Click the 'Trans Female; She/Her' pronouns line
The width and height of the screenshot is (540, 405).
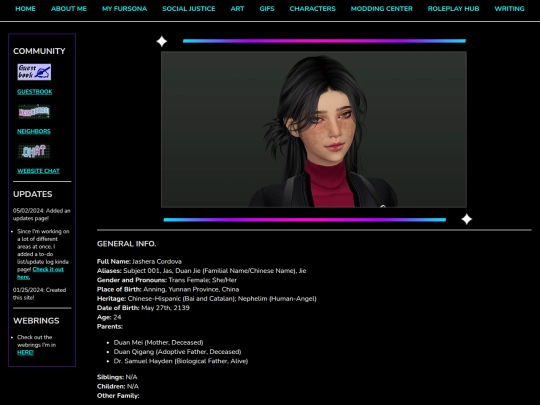point(167,280)
